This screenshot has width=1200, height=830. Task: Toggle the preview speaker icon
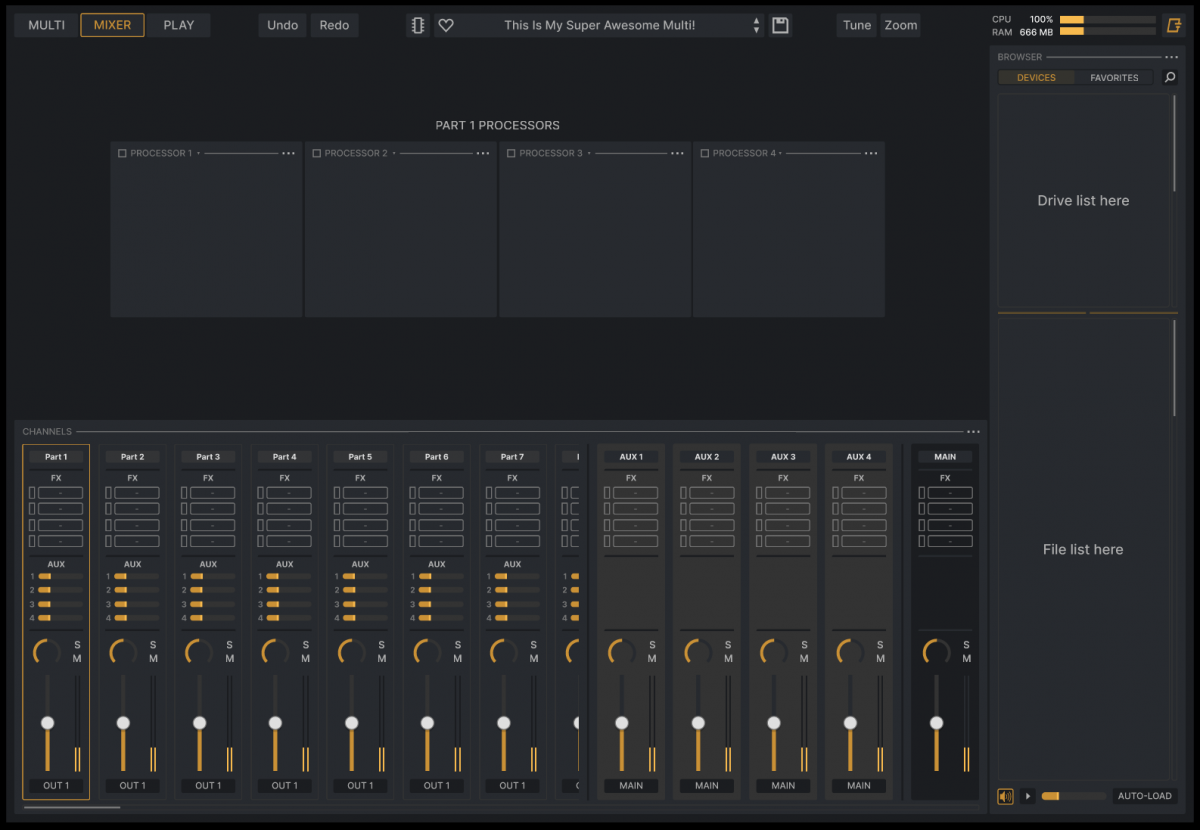[1005, 796]
